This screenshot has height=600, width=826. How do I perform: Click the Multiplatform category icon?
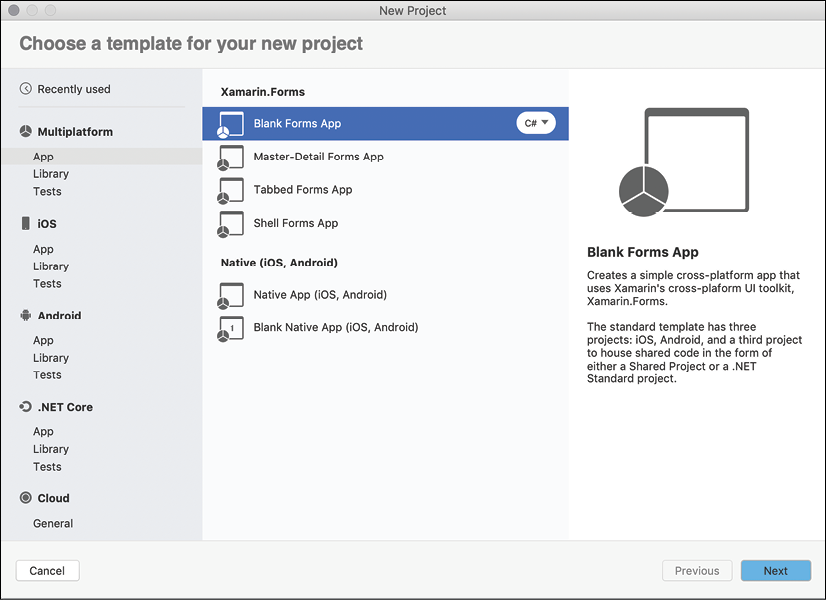pyautogui.click(x=26, y=132)
